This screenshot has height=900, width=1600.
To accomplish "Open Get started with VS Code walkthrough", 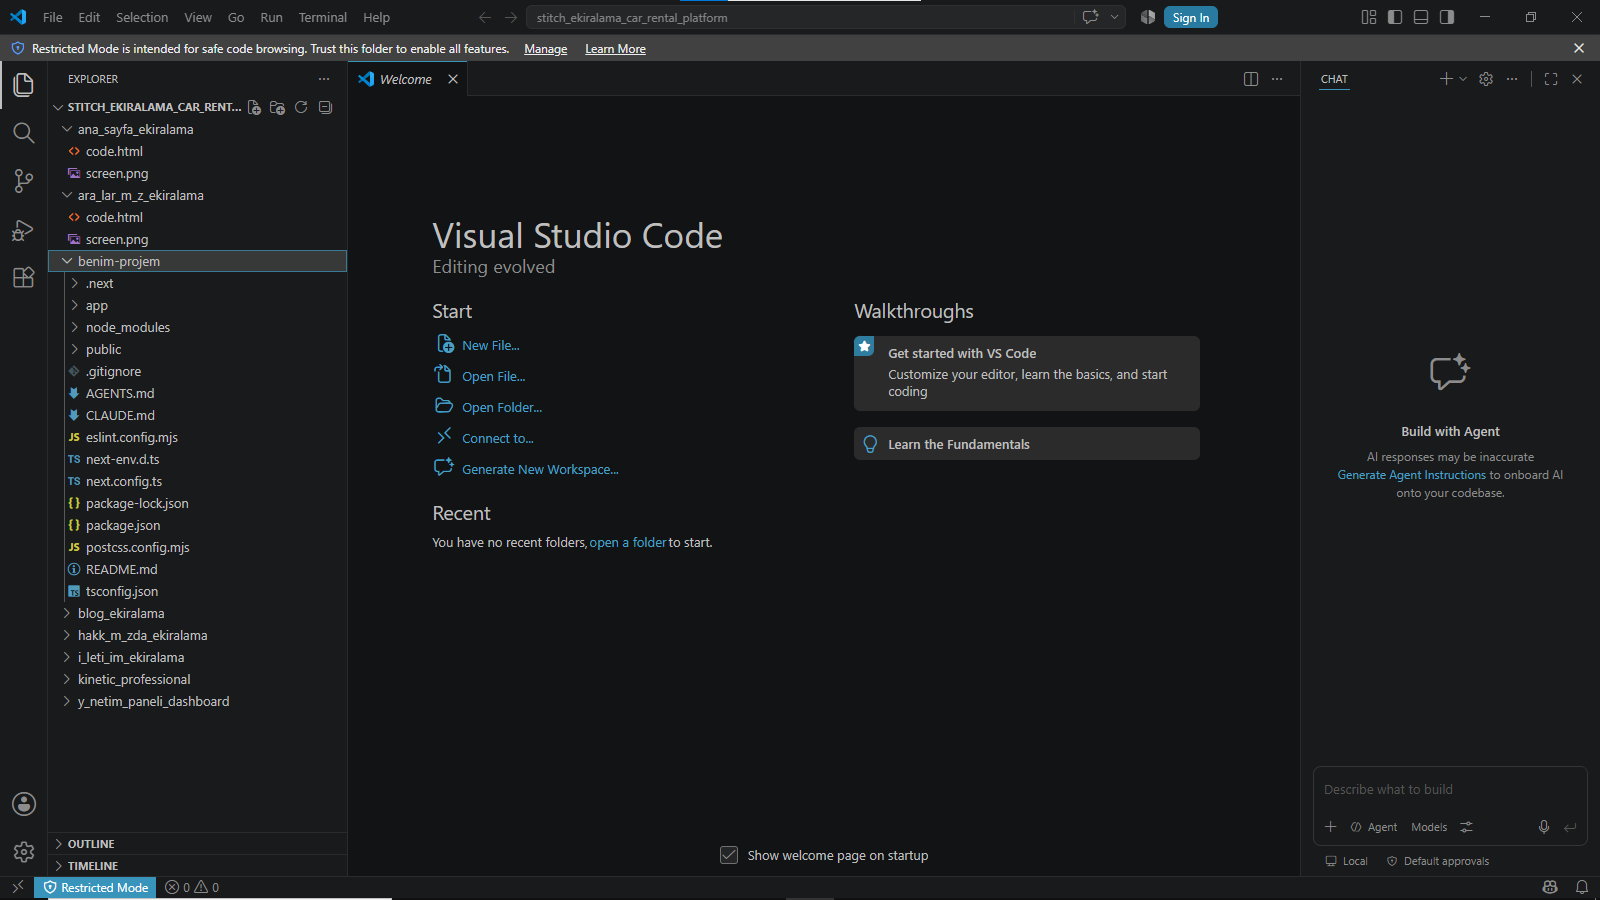I will click(1027, 373).
